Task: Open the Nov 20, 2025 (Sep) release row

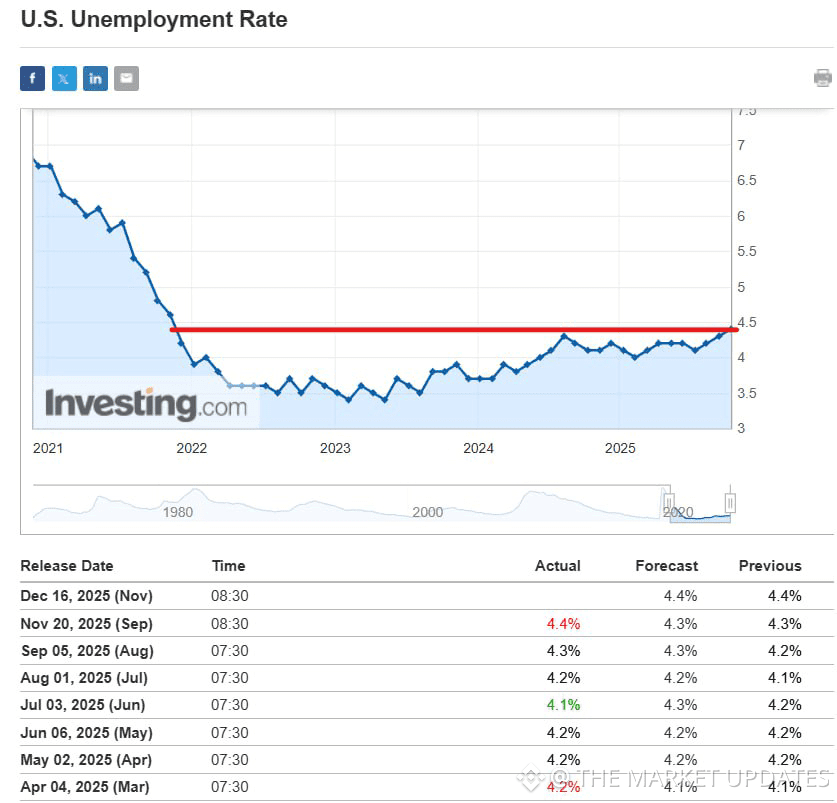Action: click(x=427, y=624)
